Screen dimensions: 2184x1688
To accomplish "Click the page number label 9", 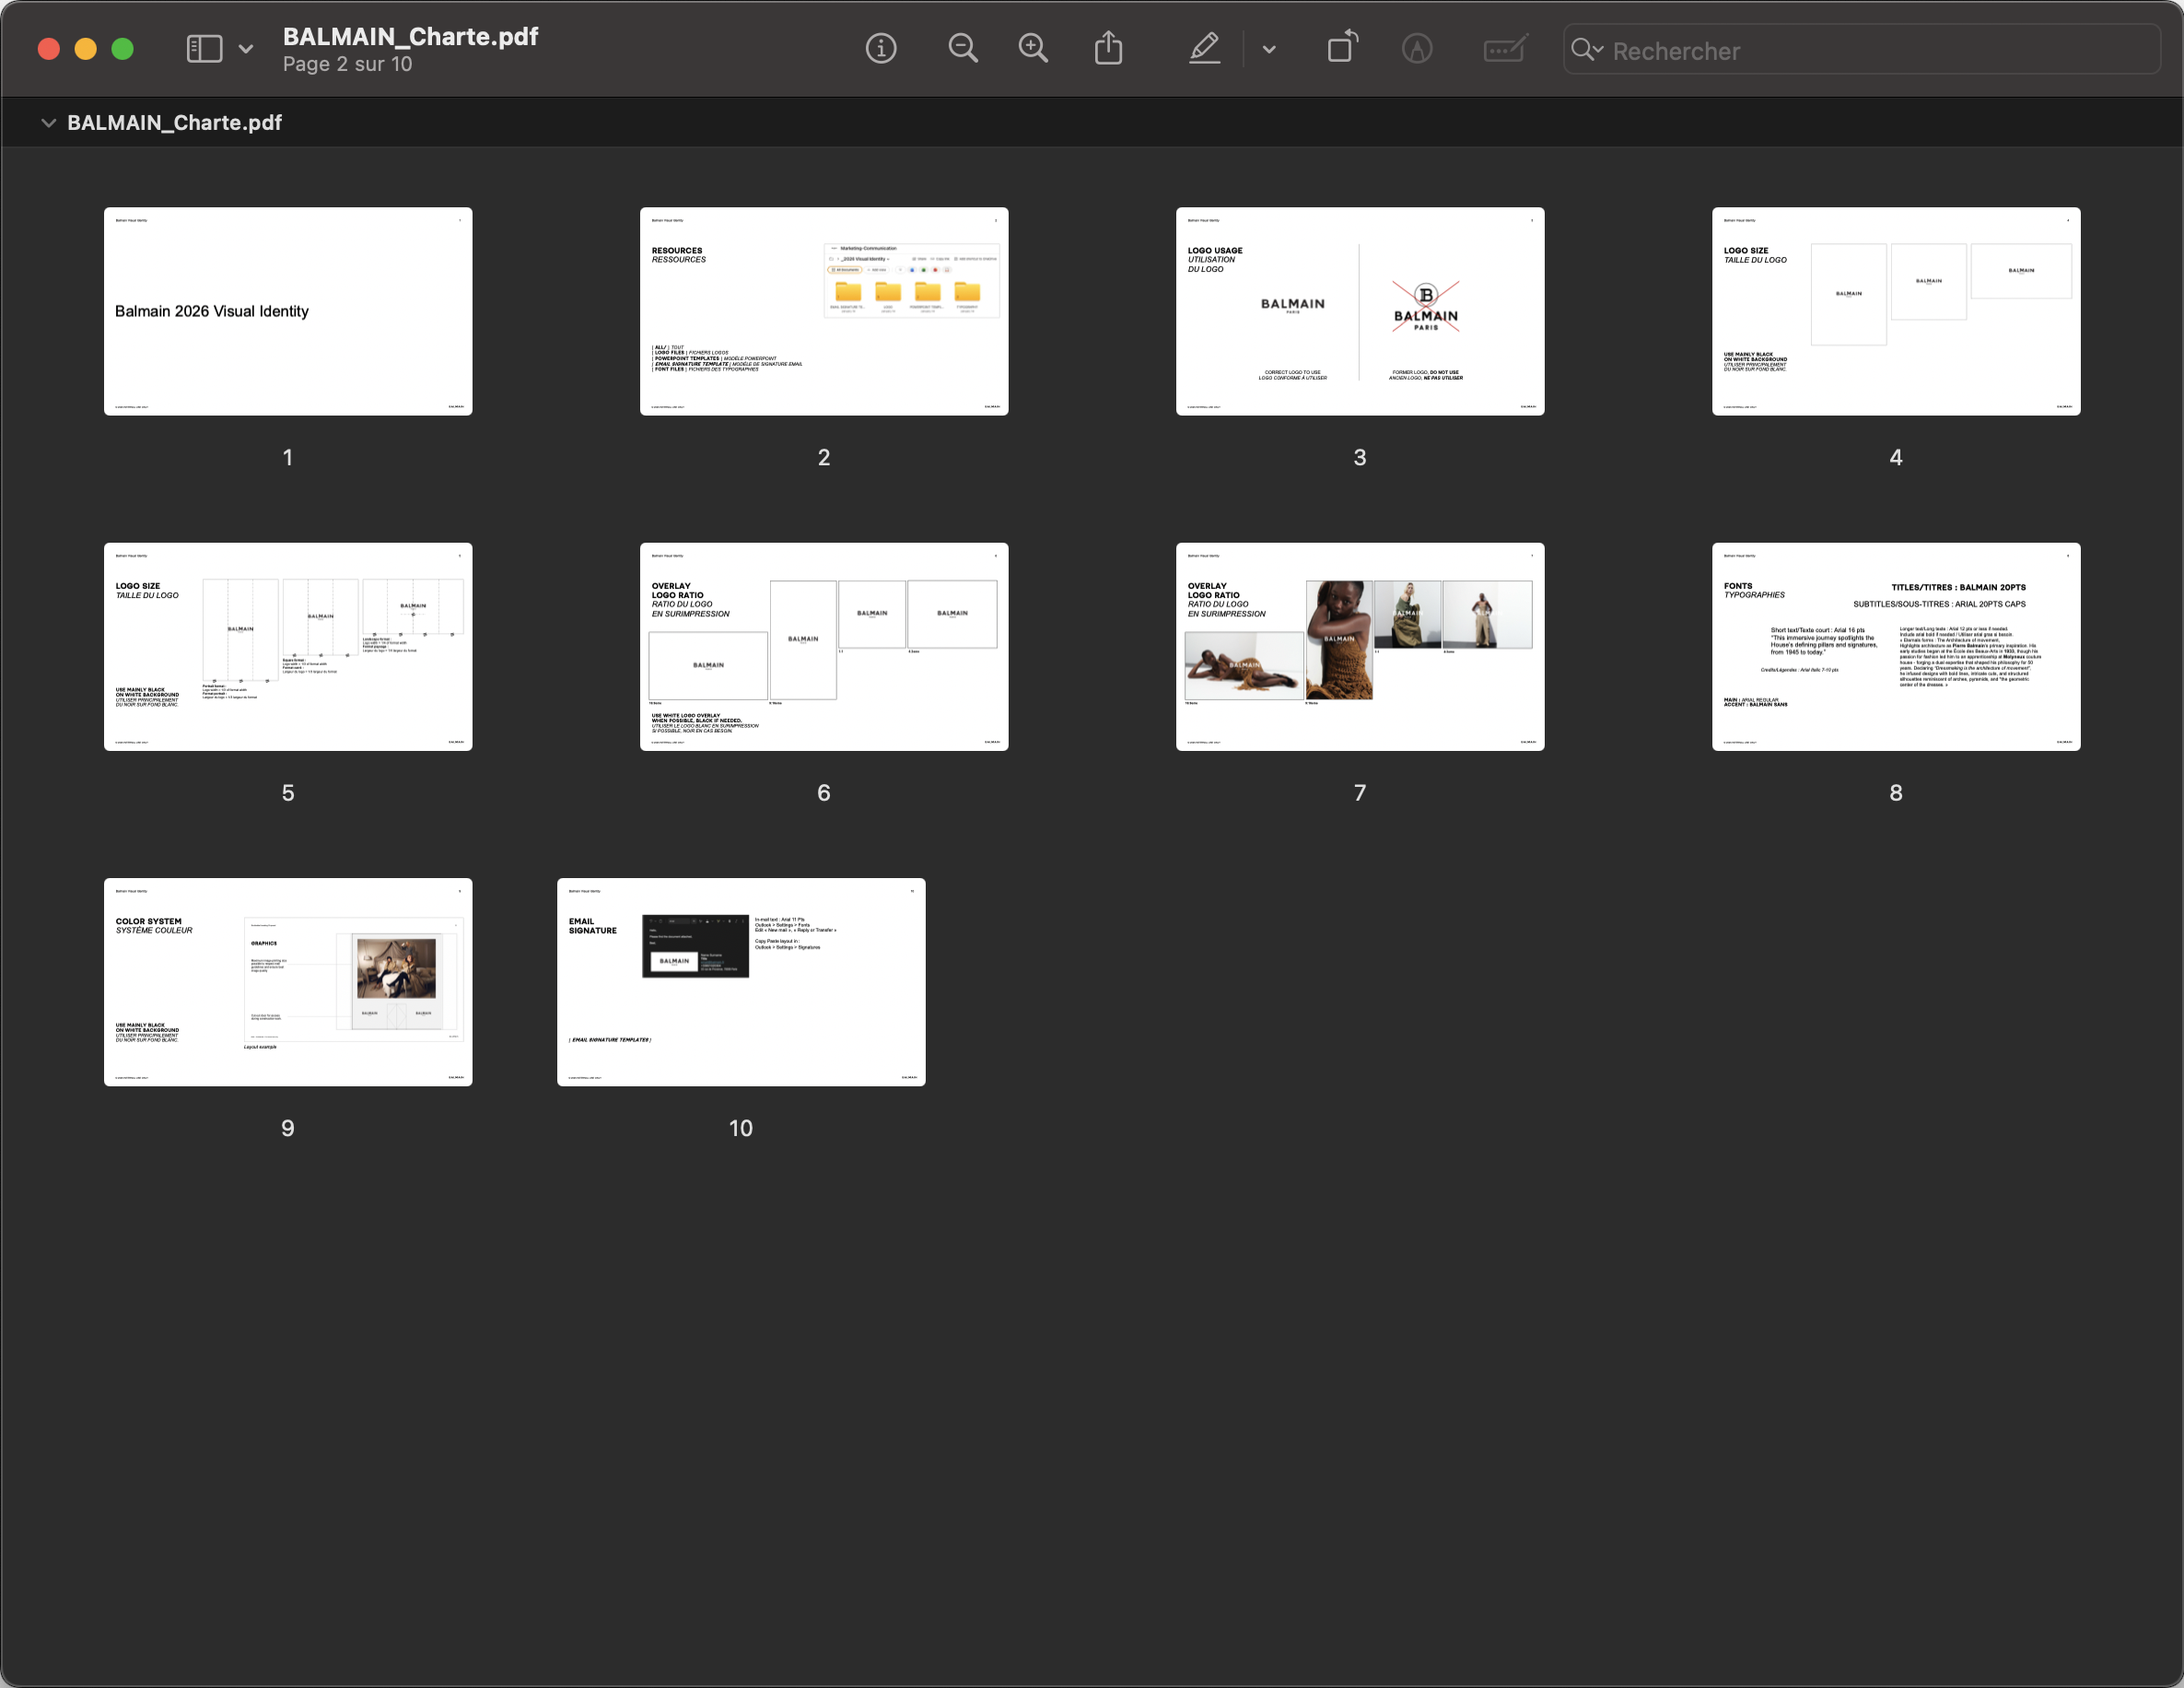I will click(x=288, y=1129).
